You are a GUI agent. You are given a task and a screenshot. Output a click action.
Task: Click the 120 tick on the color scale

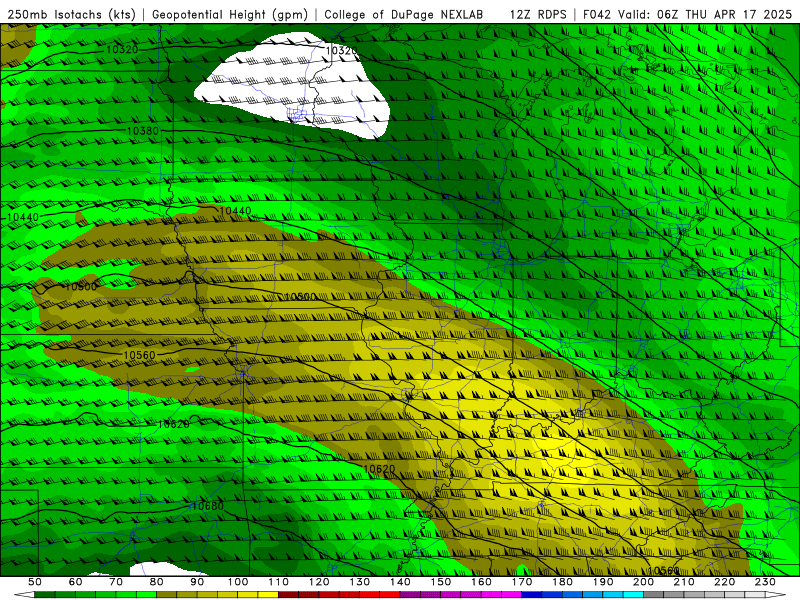click(319, 582)
